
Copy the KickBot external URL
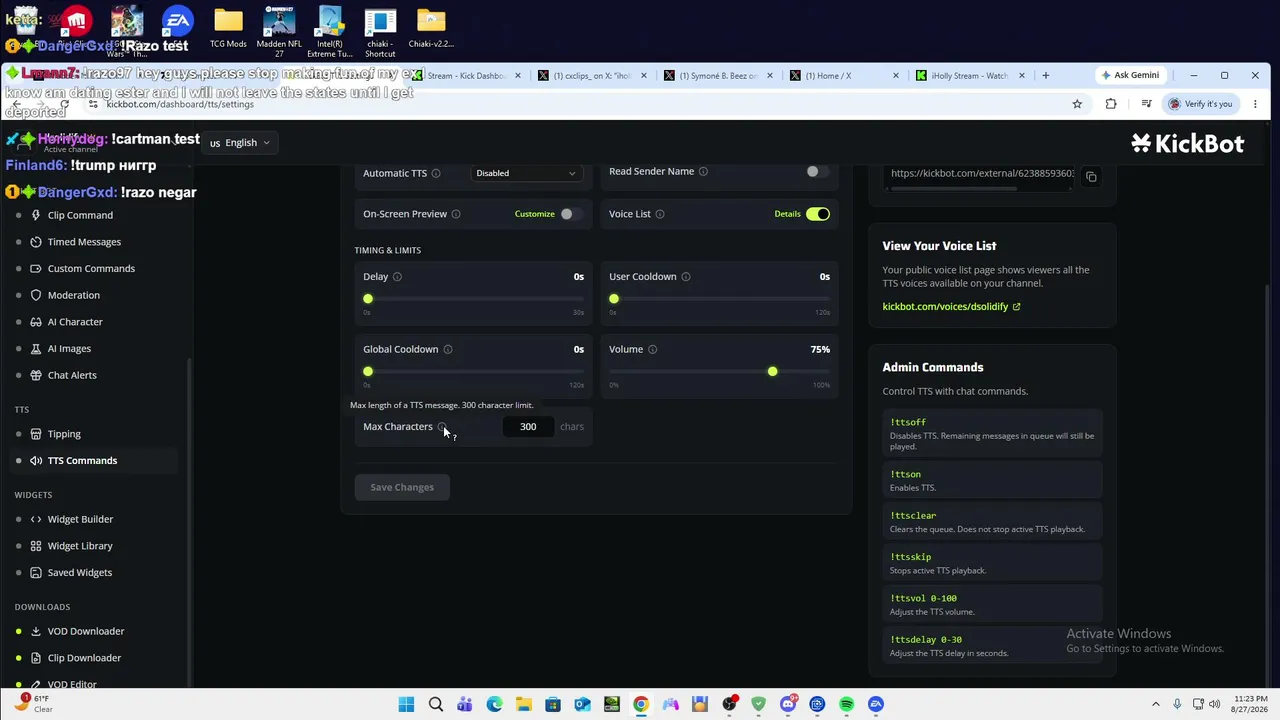[x=1091, y=177]
